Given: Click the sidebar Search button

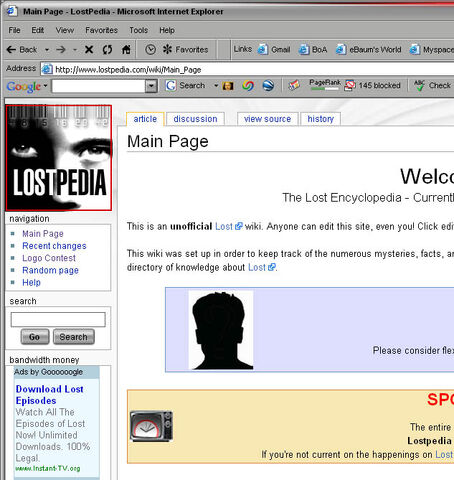Looking at the screenshot, I should point(74,337).
